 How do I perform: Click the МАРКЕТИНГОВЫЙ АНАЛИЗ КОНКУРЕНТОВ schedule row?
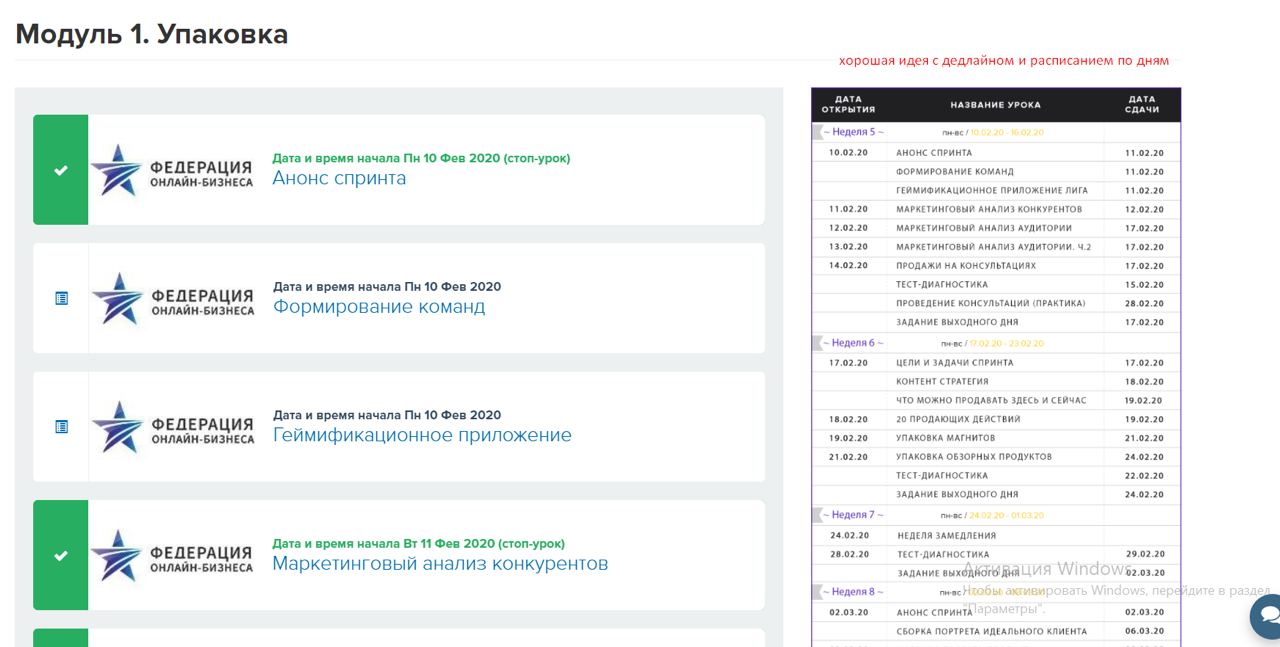[996, 209]
